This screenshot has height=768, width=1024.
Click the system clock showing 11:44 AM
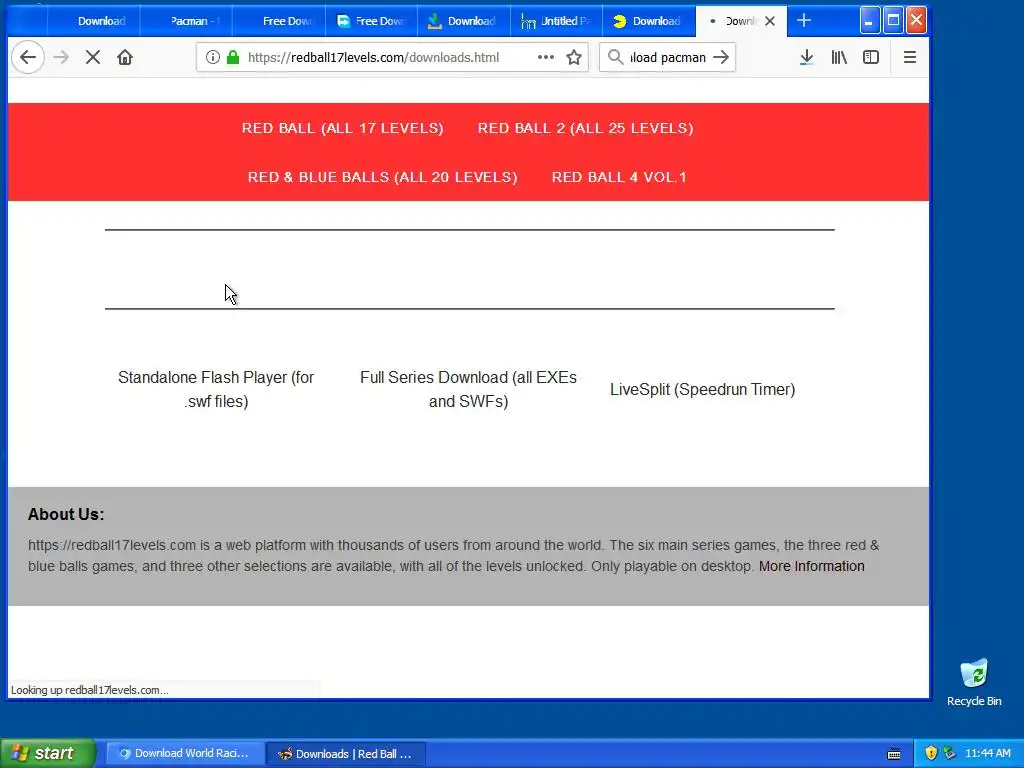(x=987, y=754)
